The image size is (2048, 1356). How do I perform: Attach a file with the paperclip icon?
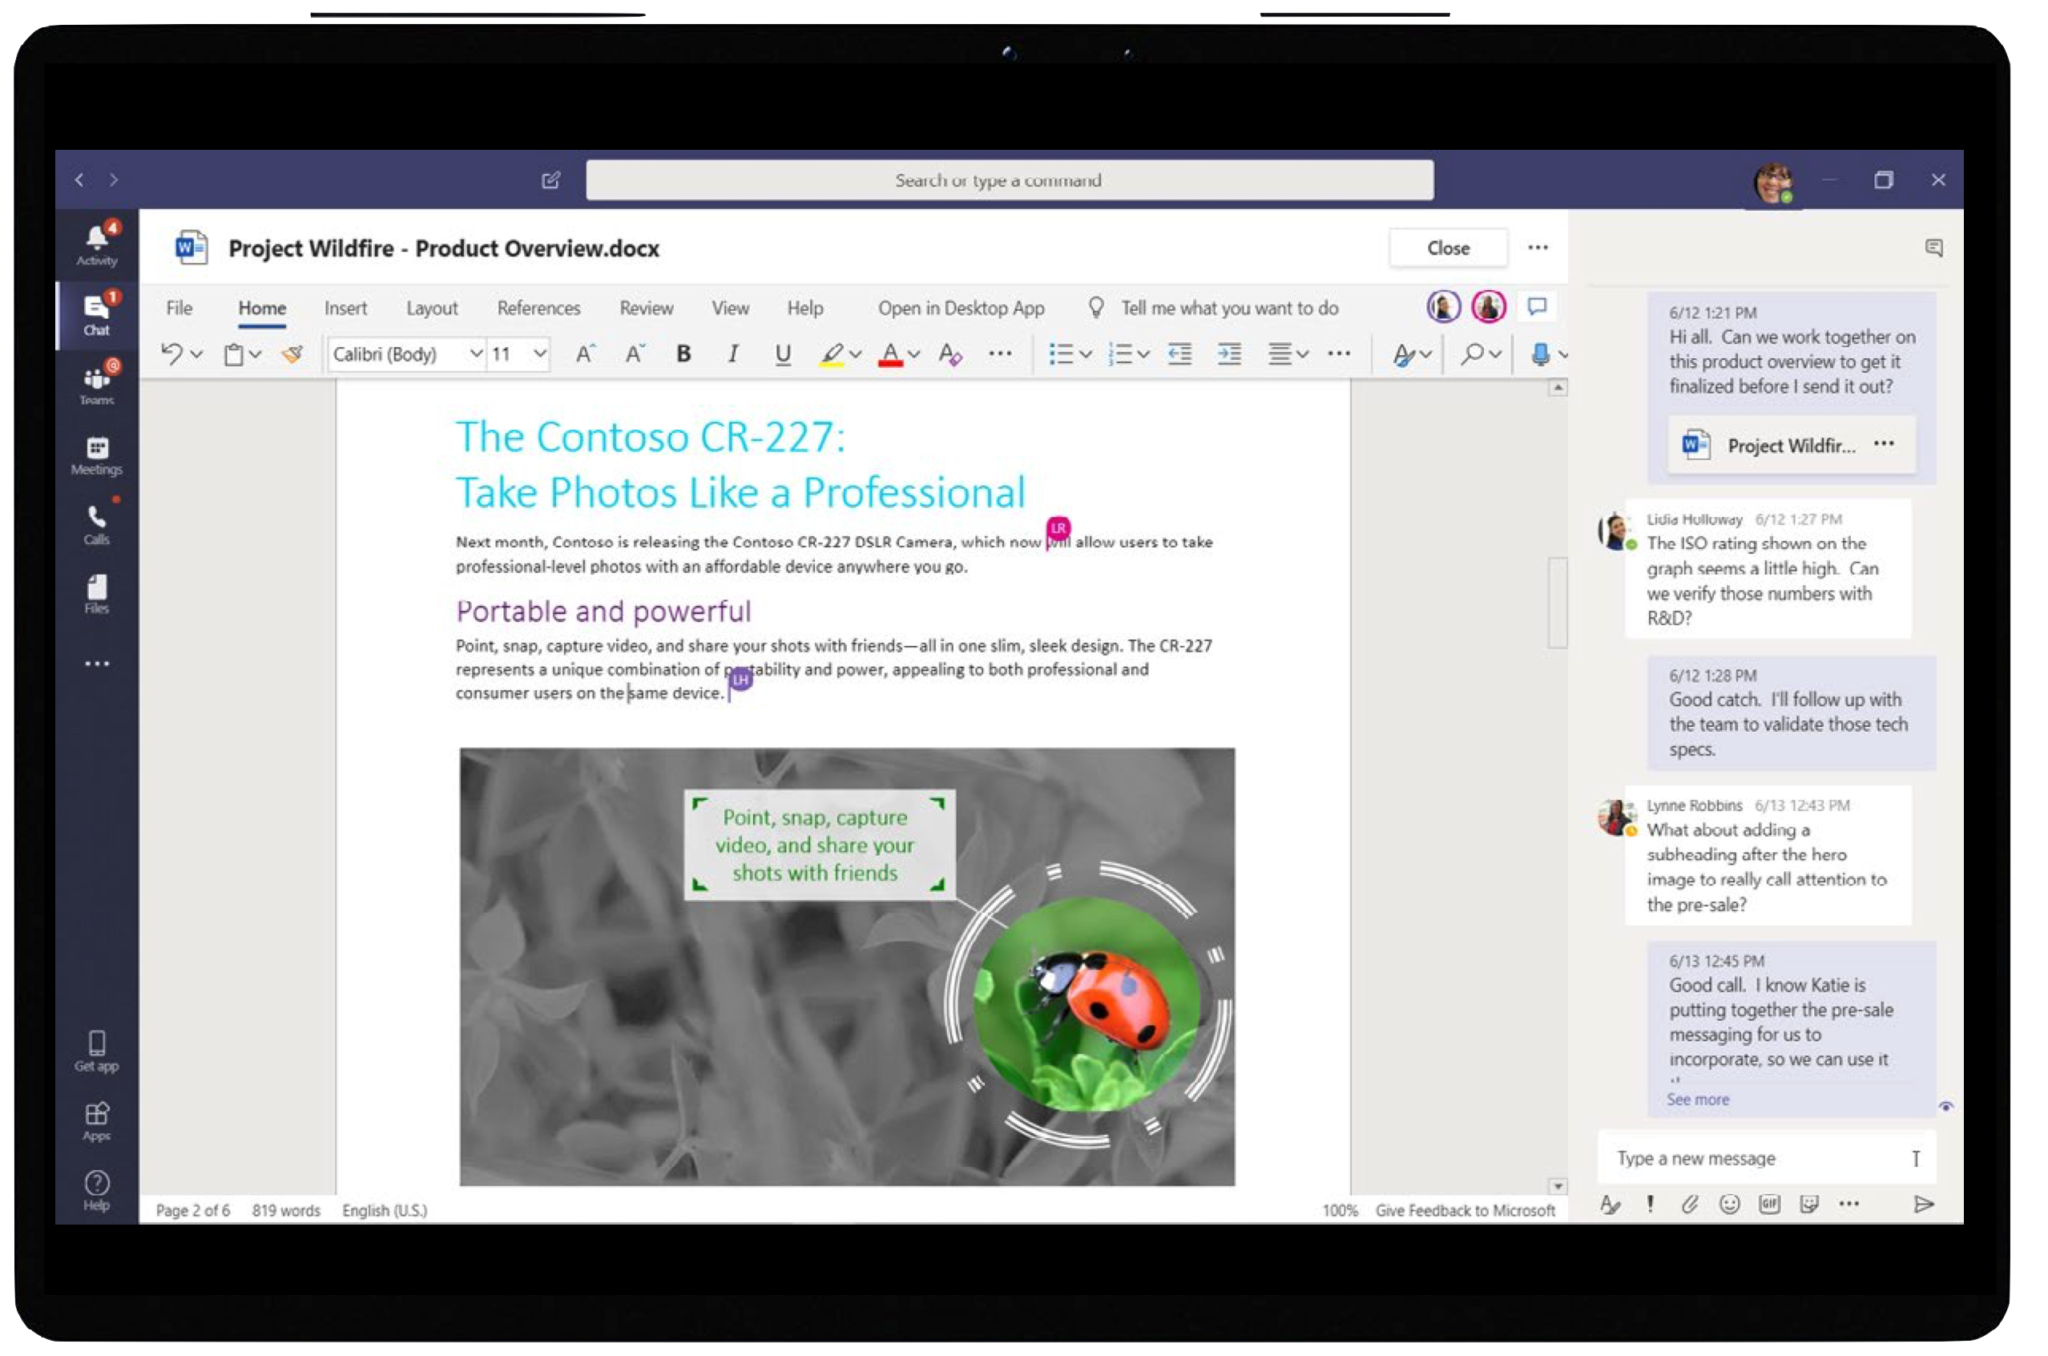(x=1690, y=1204)
